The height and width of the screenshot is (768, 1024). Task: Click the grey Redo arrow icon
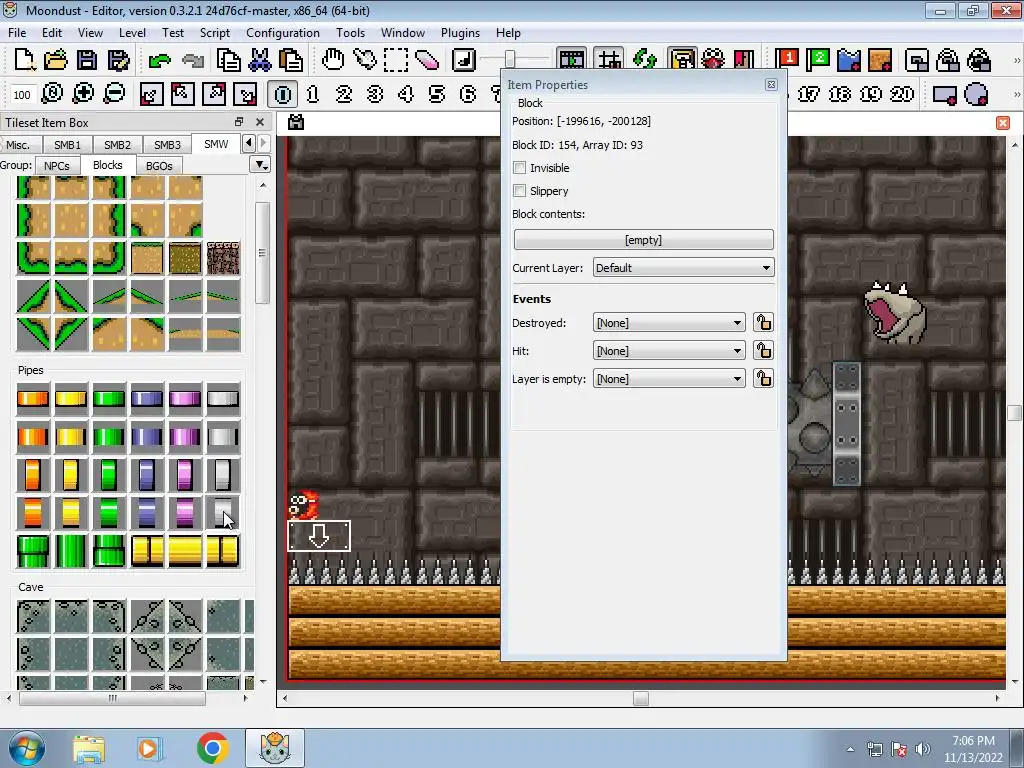coord(193,60)
